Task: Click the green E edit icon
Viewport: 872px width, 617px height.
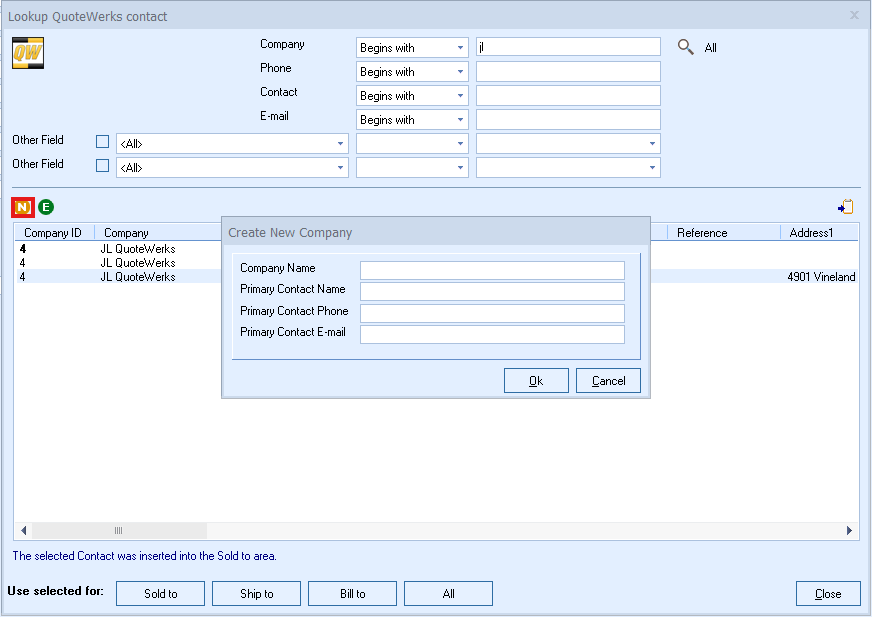Action: 46,208
